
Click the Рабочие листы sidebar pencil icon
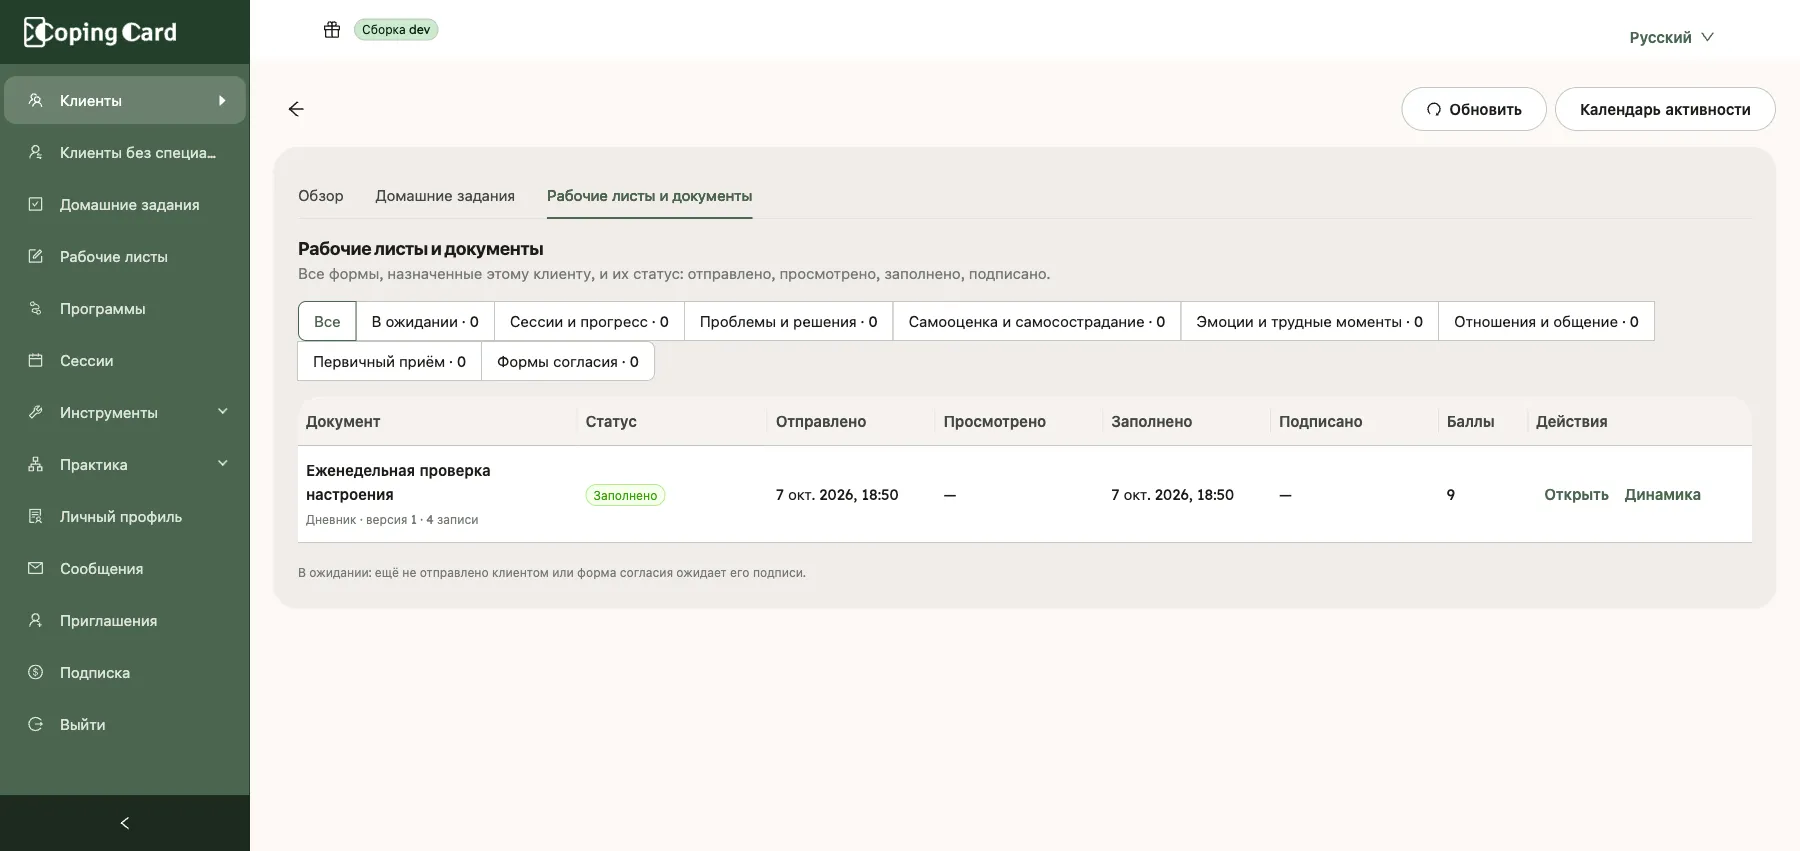coord(36,256)
